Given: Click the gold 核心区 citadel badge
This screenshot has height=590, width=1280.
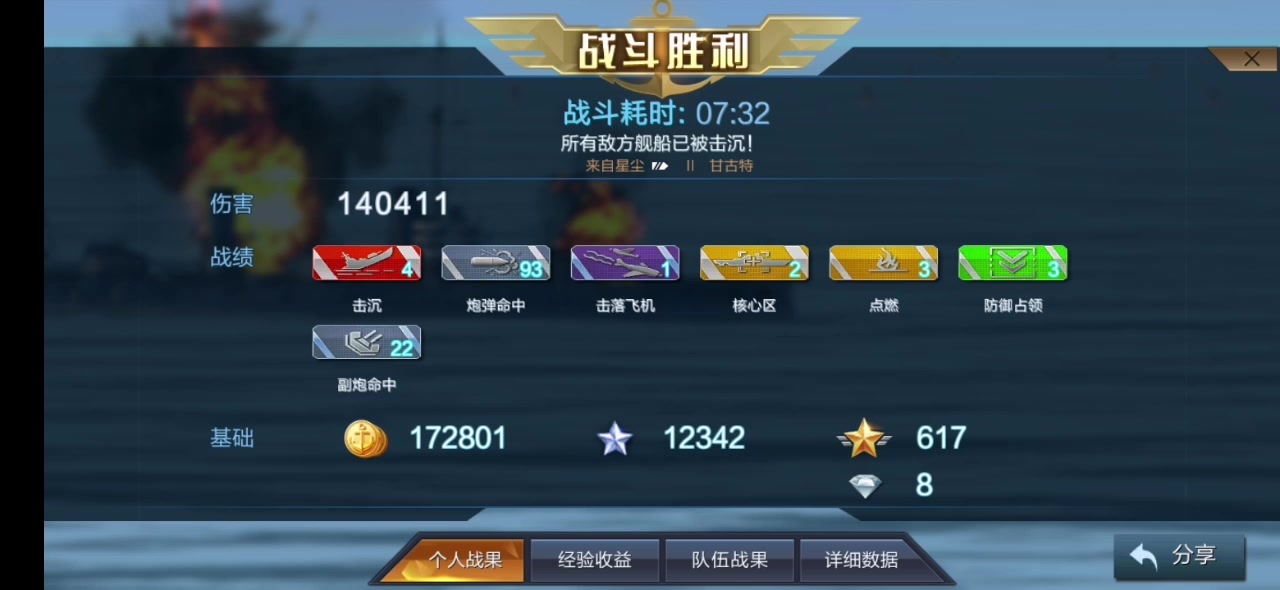Looking at the screenshot, I should click(x=754, y=263).
